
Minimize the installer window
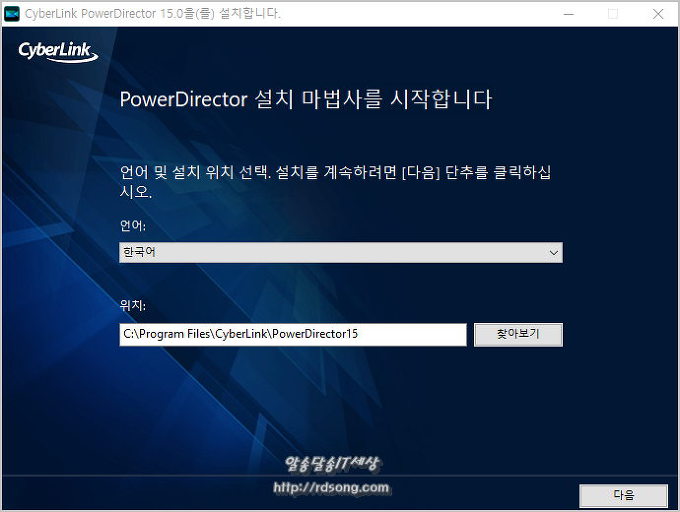pos(569,14)
